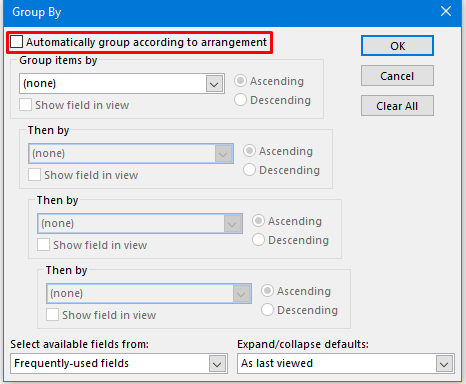Check Show field in view under first Then by
Screen dimensions: 466x384
pyautogui.click(x=35, y=175)
